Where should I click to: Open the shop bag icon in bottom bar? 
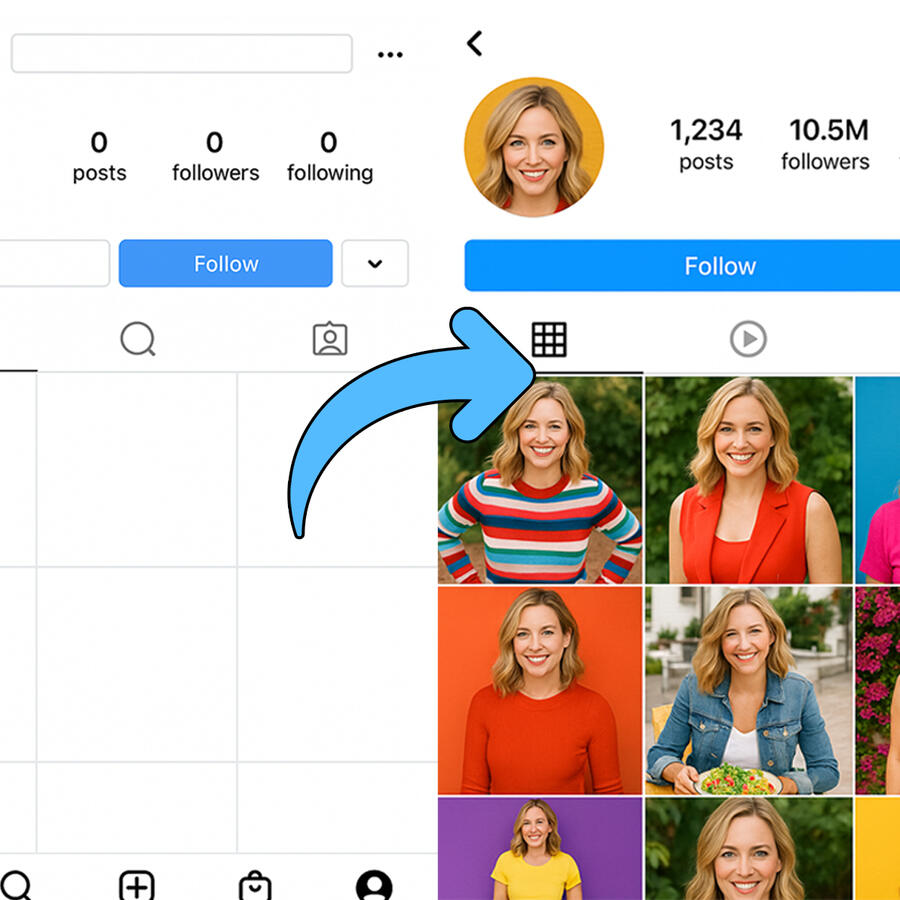255,886
